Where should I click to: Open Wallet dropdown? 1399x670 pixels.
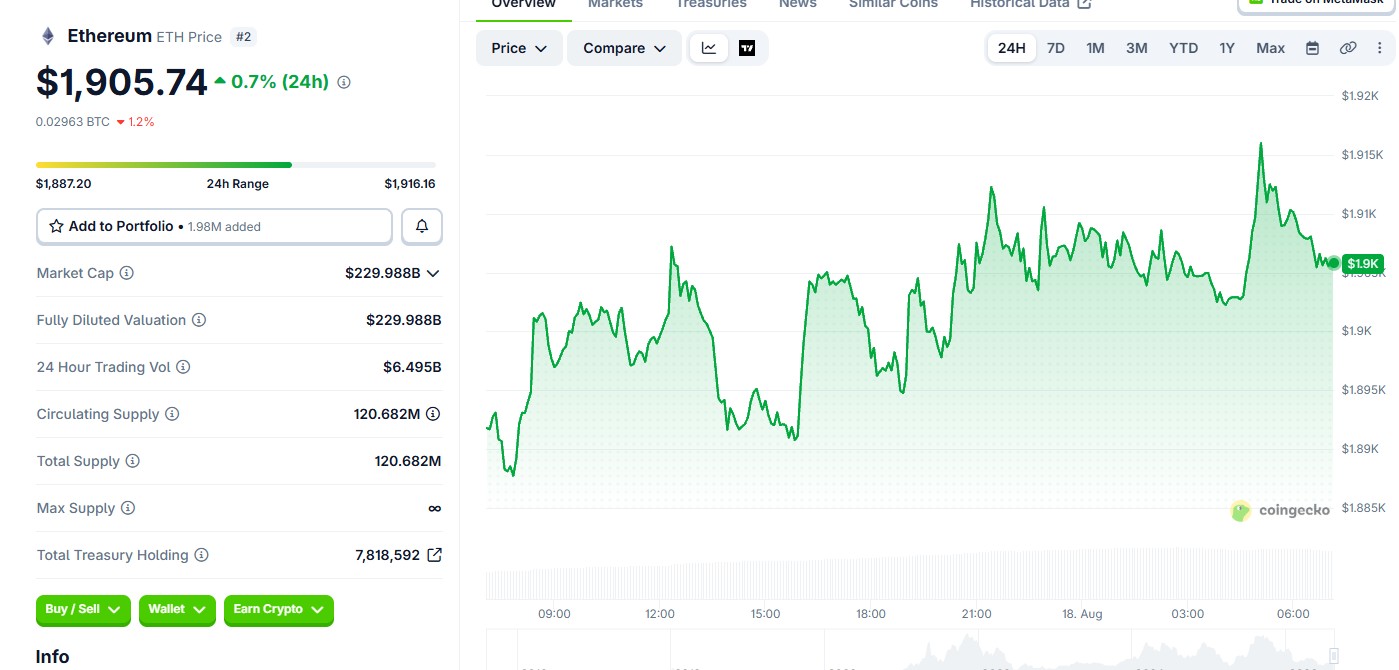(x=177, y=610)
